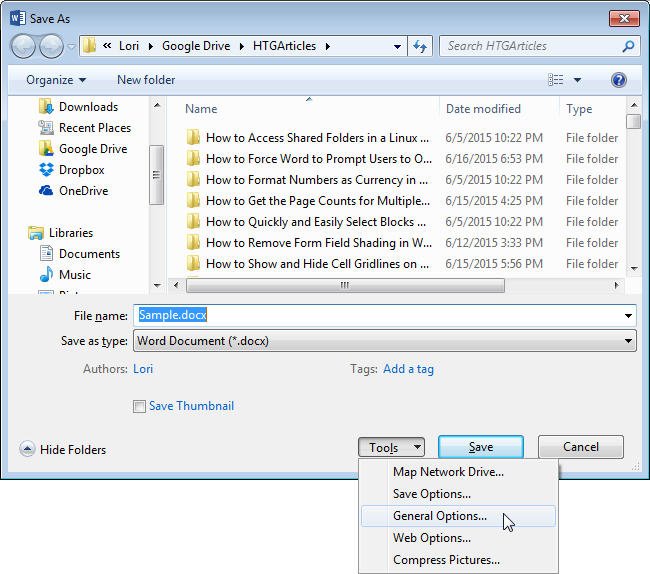Viewport: 650px width, 574px height.
Task: Choose Web Options from Tools menu
Action: pyautogui.click(x=458, y=538)
